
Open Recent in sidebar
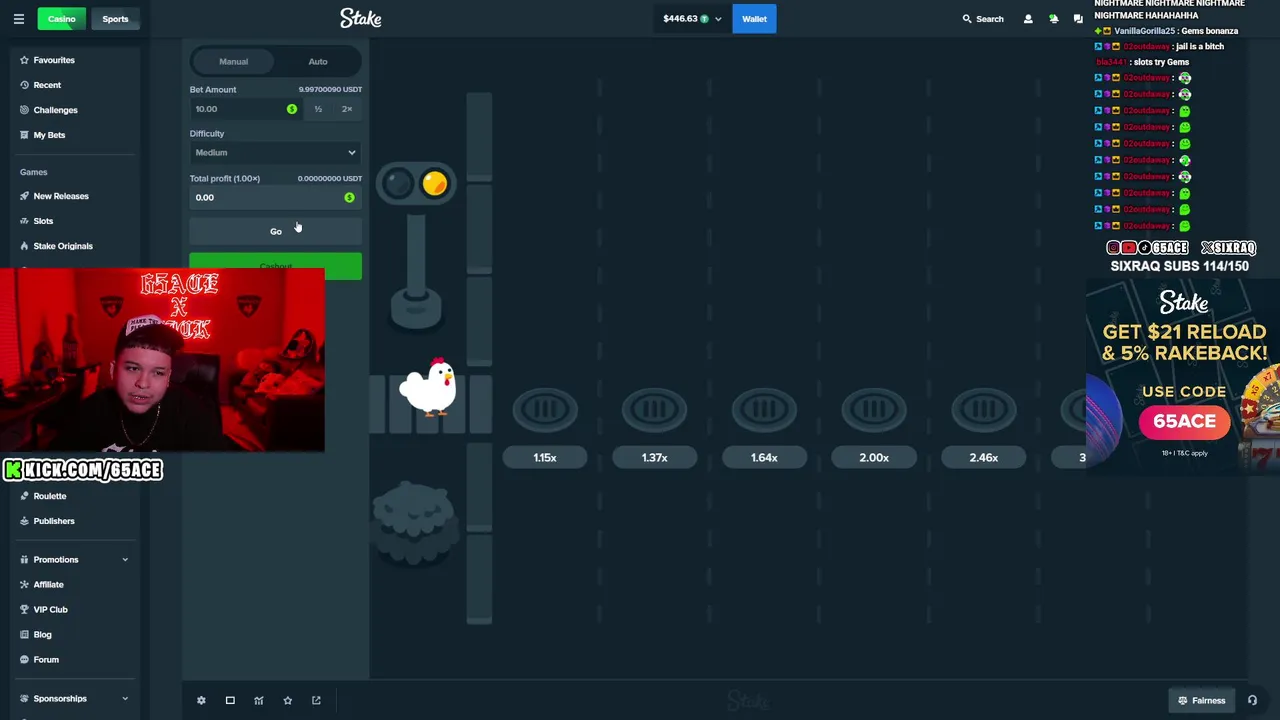(47, 85)
